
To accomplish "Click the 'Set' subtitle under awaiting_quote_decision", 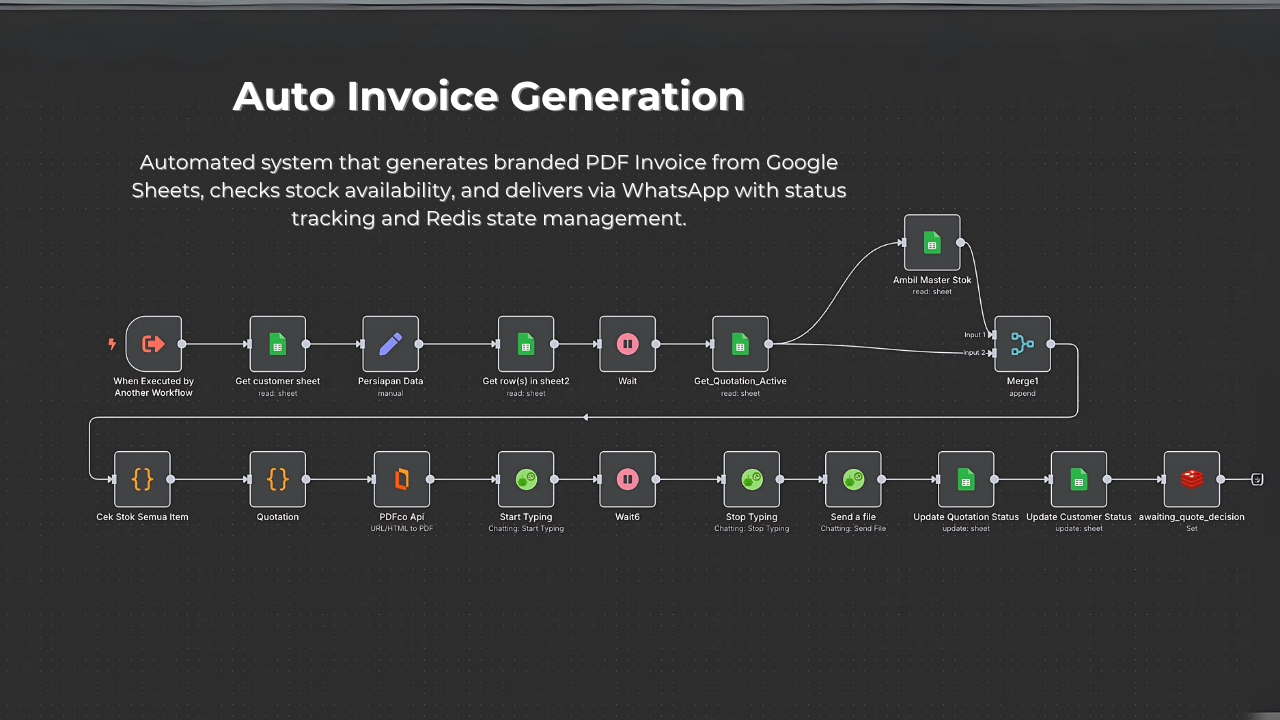I will pyautogui.click(x=1192, y=528).
